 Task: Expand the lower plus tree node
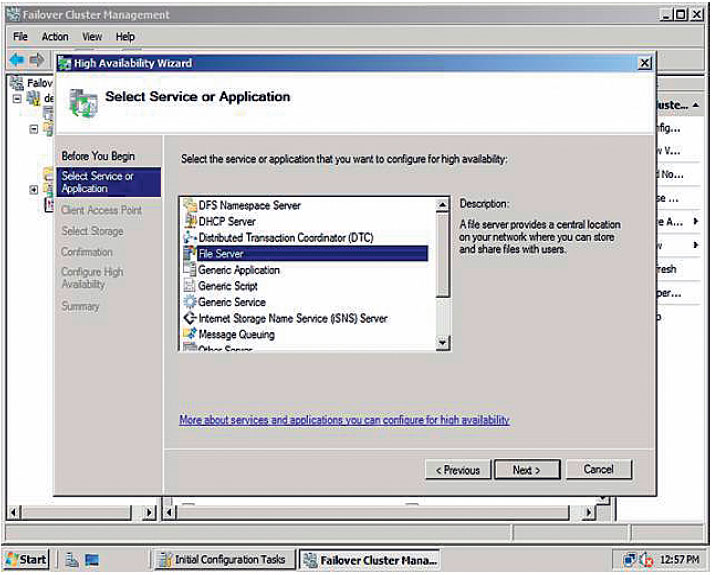34,190
